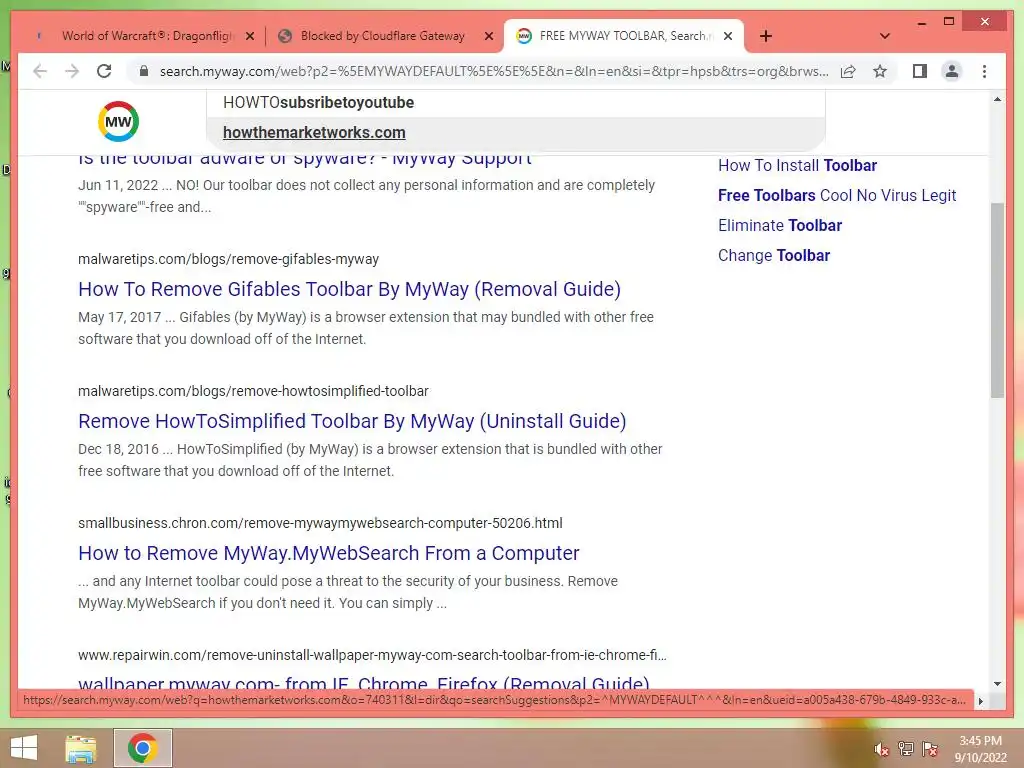
Task: Open the Windows Start button
Action: point(24,748)
